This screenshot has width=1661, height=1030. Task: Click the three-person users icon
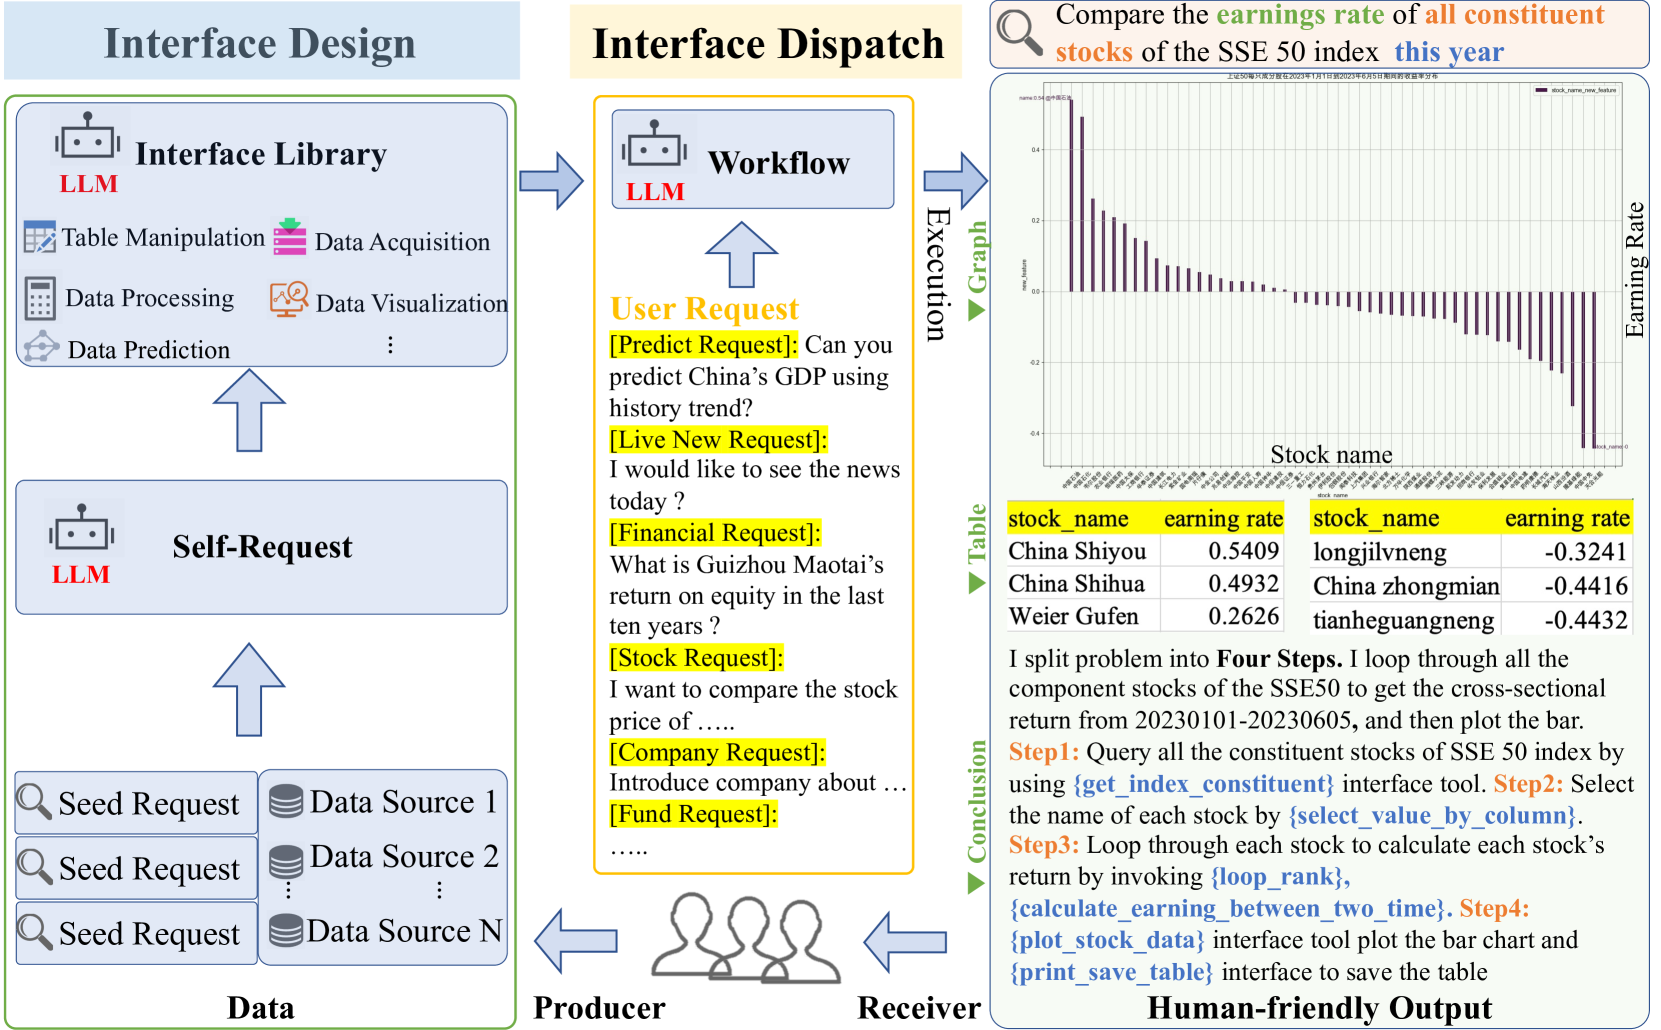746,937
